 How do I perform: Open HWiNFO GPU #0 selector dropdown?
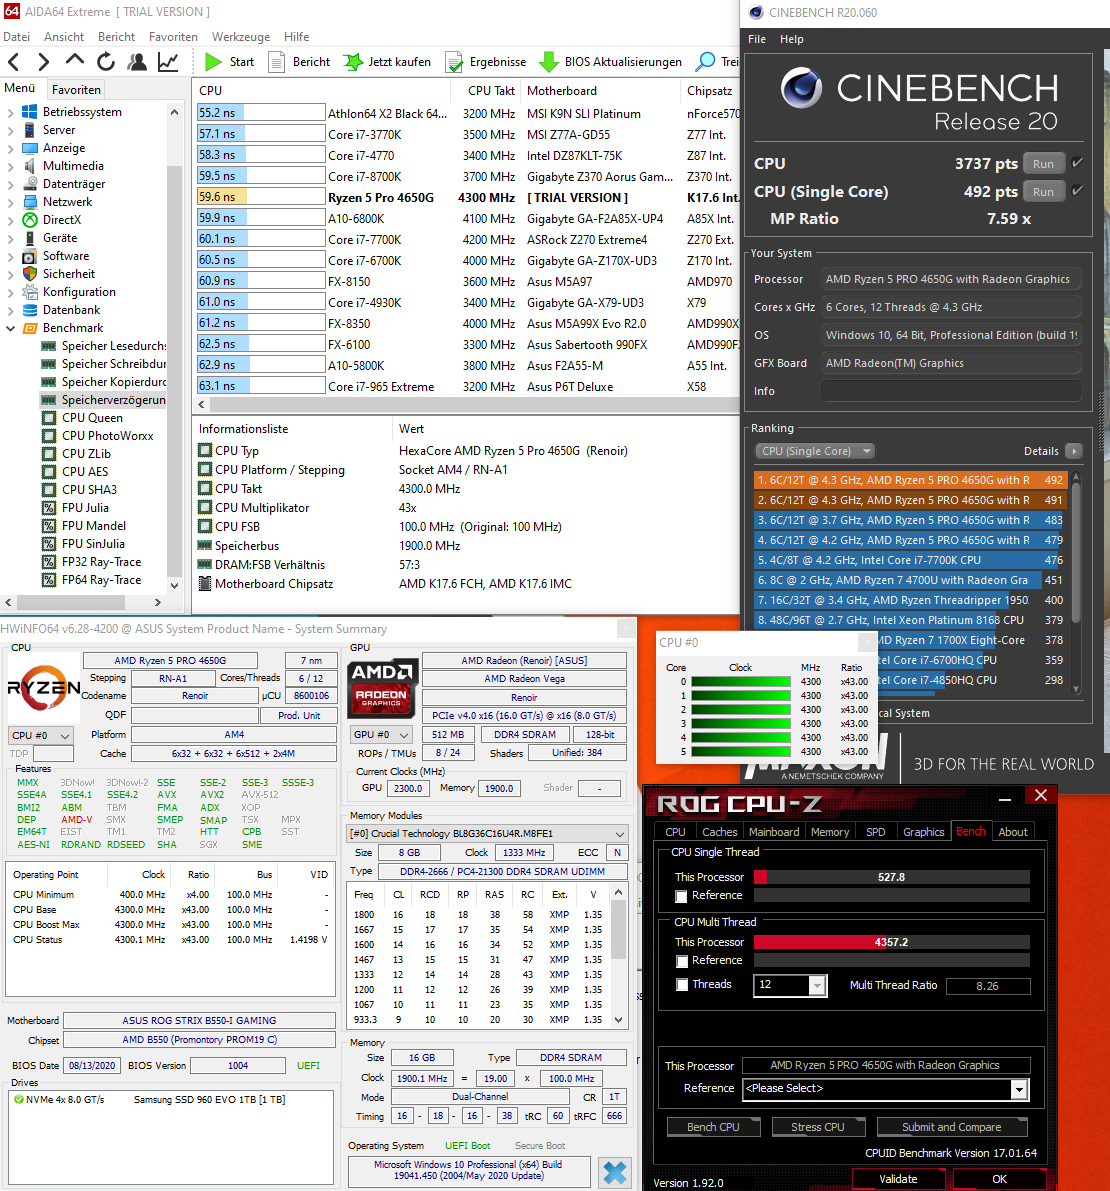[x=381, y=735]
